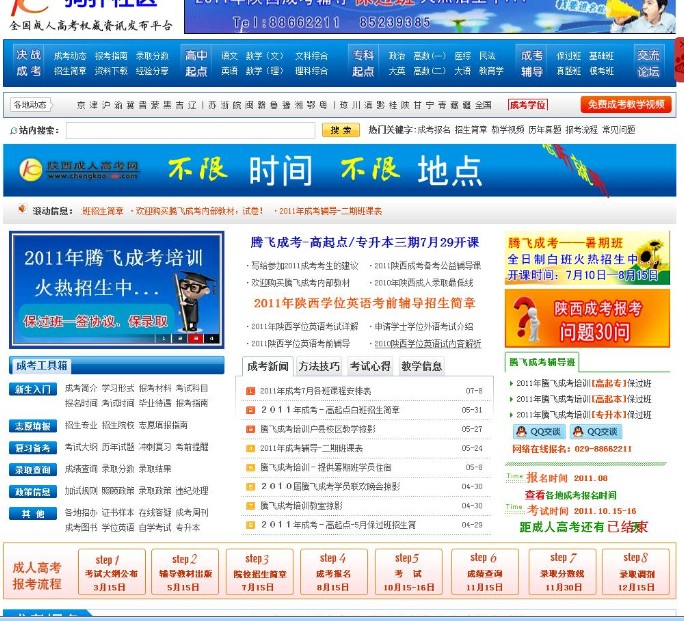Click the 各地动态 label

tap(31, 105)
